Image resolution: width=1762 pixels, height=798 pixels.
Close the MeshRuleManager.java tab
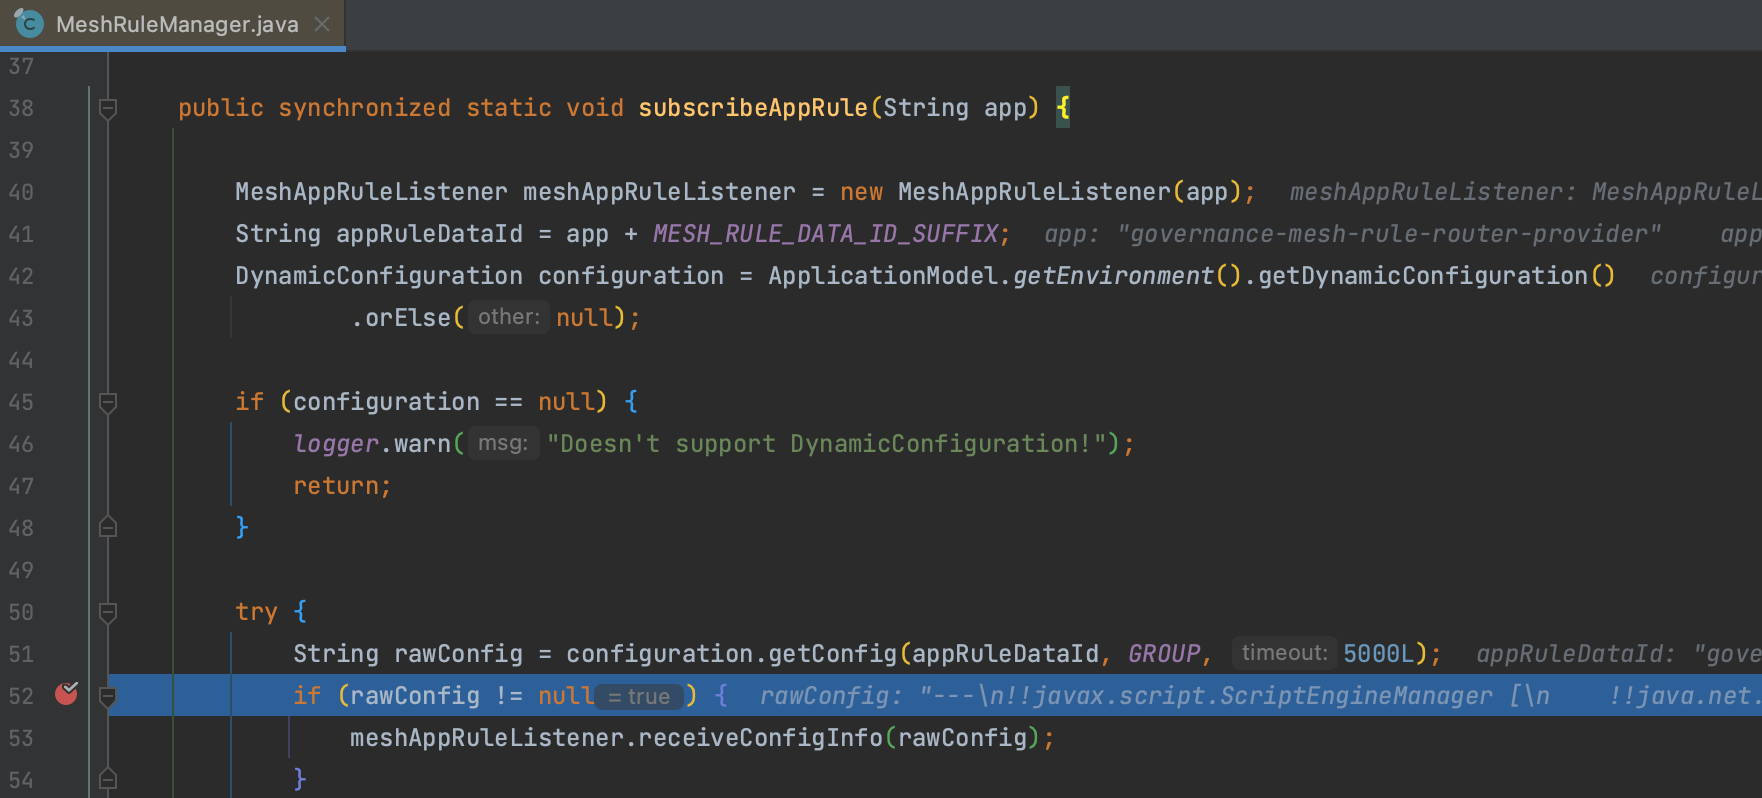(x=322, y=24)
